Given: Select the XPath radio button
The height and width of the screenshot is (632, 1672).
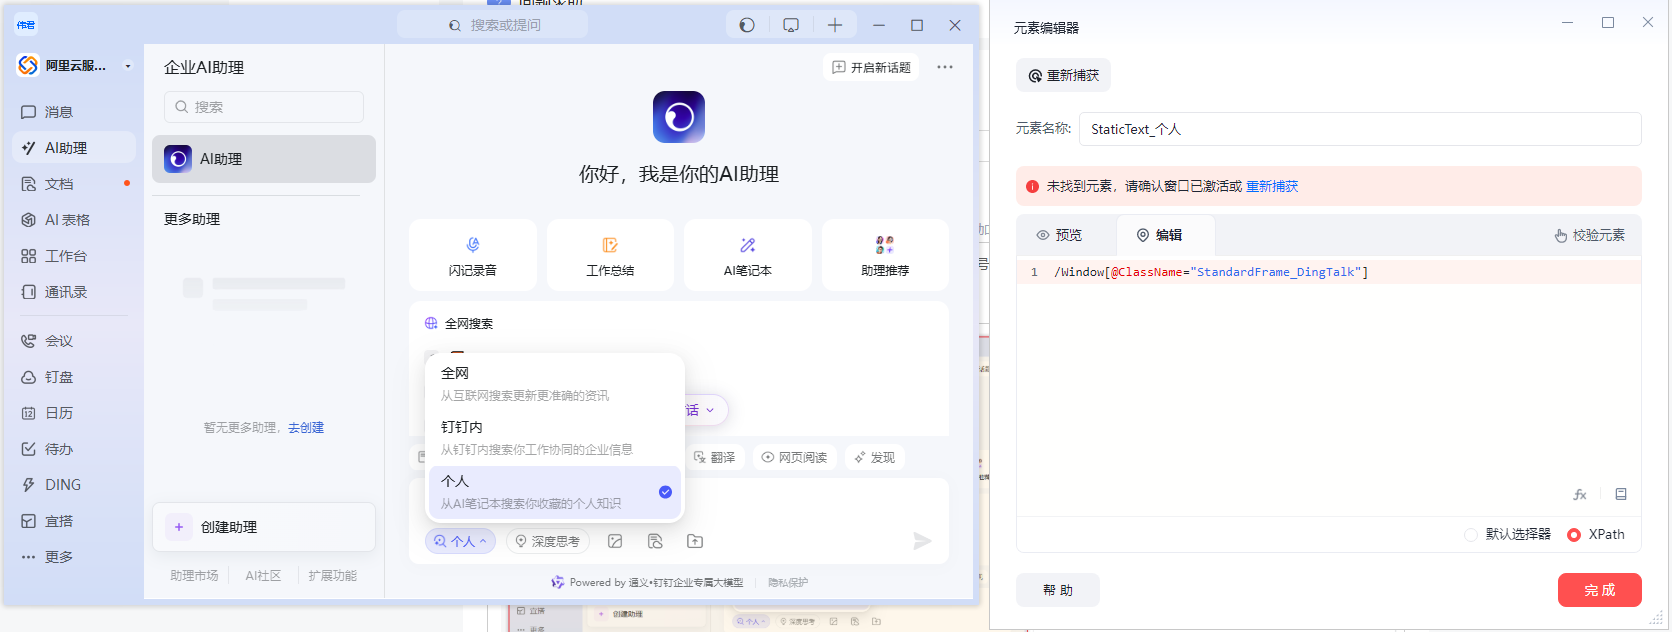Looking at the screenshot, I should tap(1574, 535).
